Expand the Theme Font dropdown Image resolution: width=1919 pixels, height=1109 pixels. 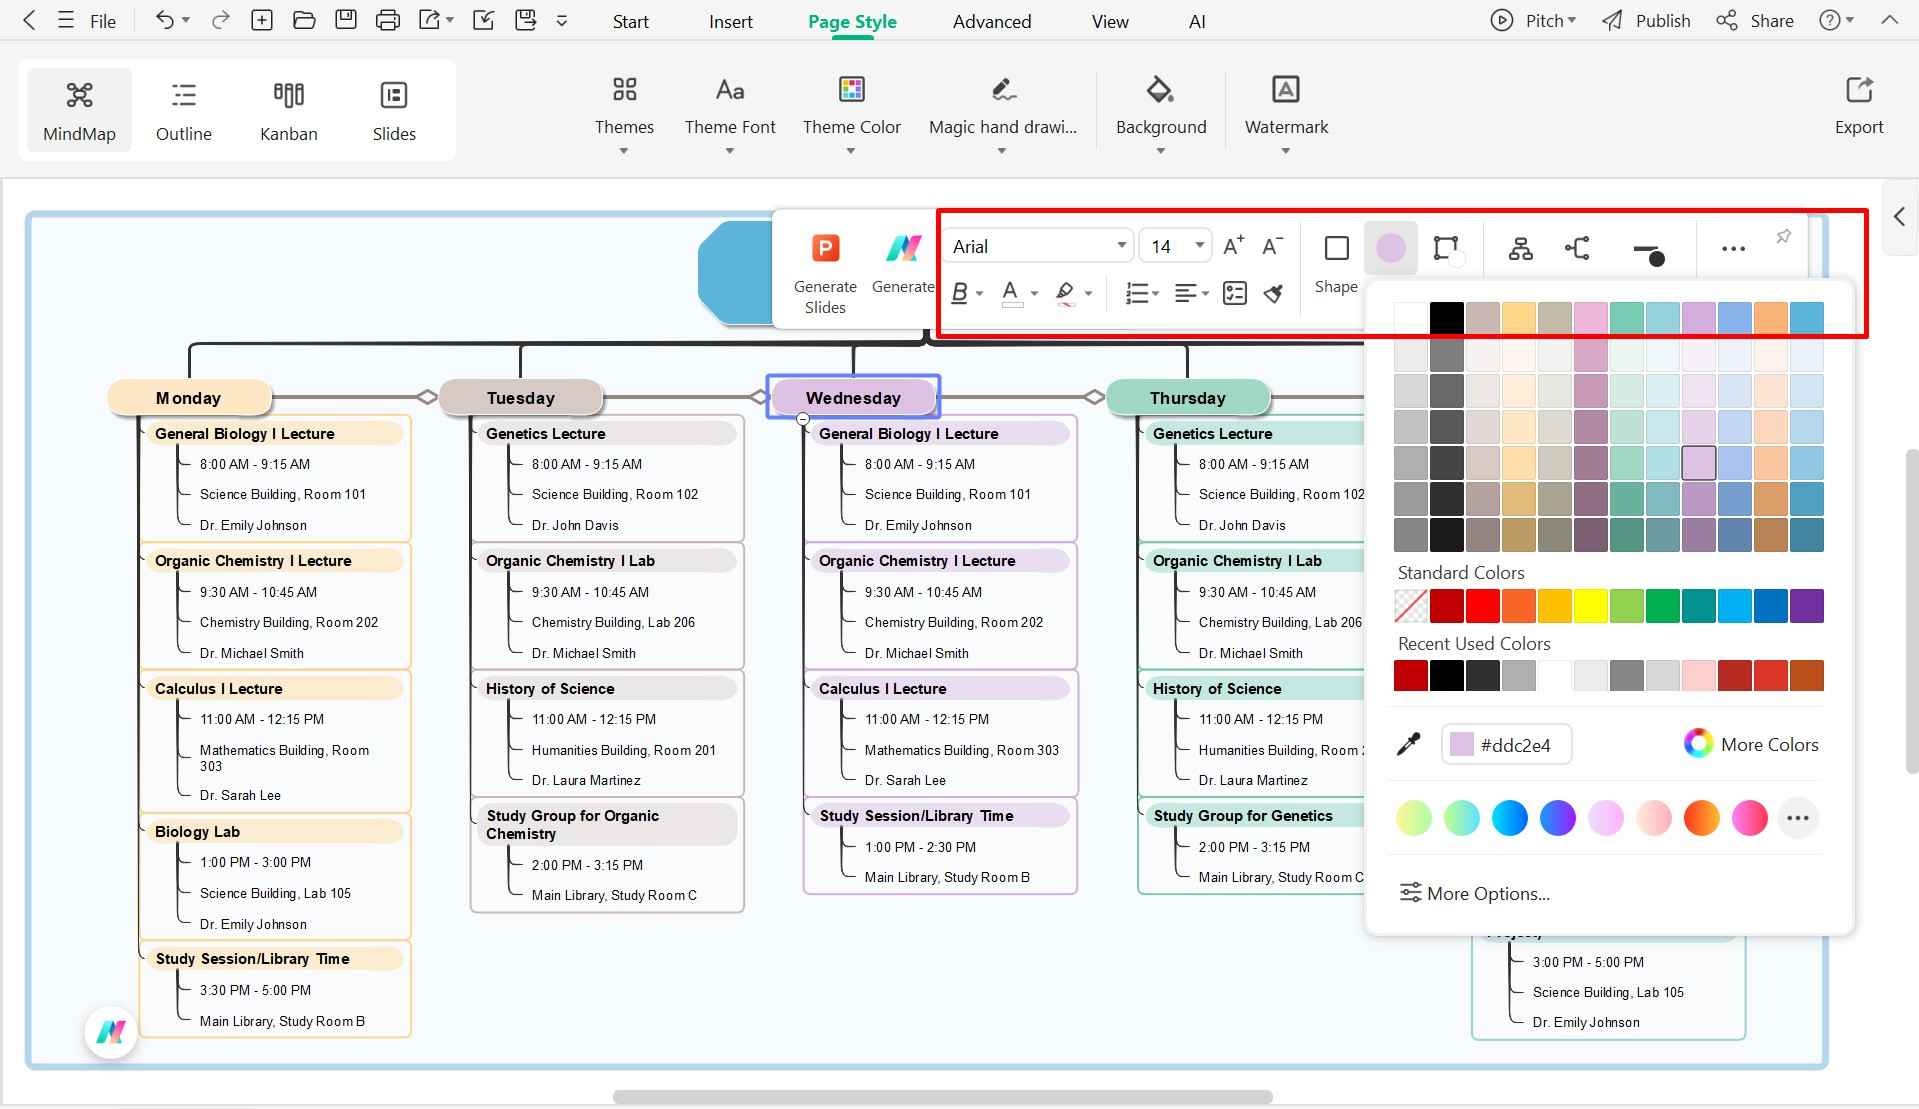click(730, 152)
